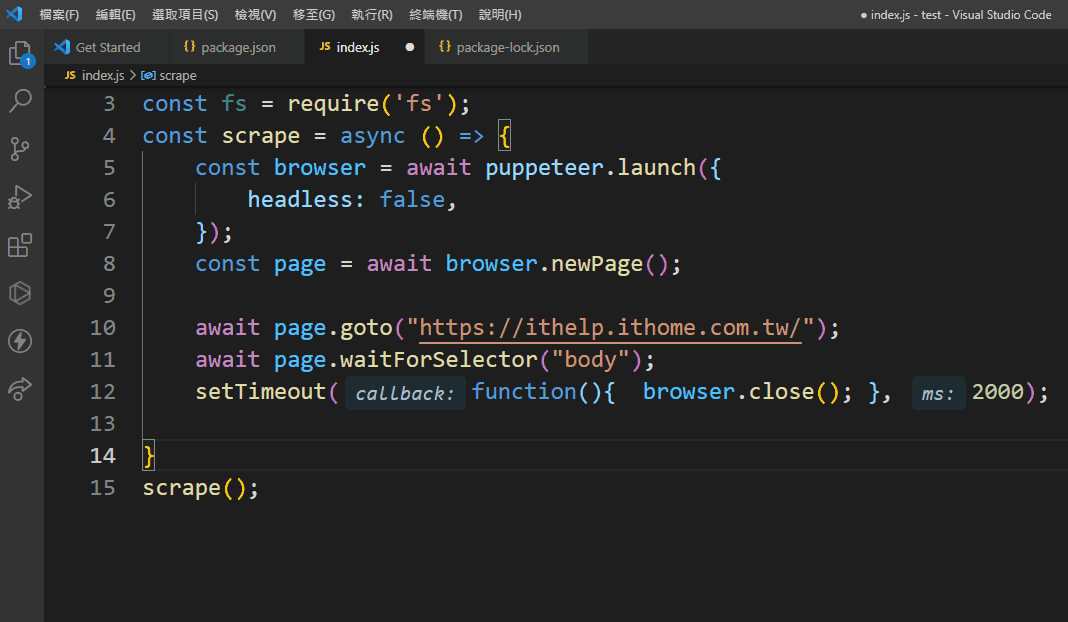Open the Search view icon
This screenshot has height=622, width=1068.
(x=20, y=101)
